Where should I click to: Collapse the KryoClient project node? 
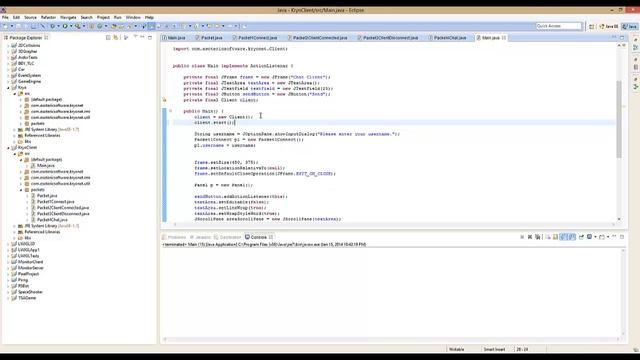[x=8, y=148]
